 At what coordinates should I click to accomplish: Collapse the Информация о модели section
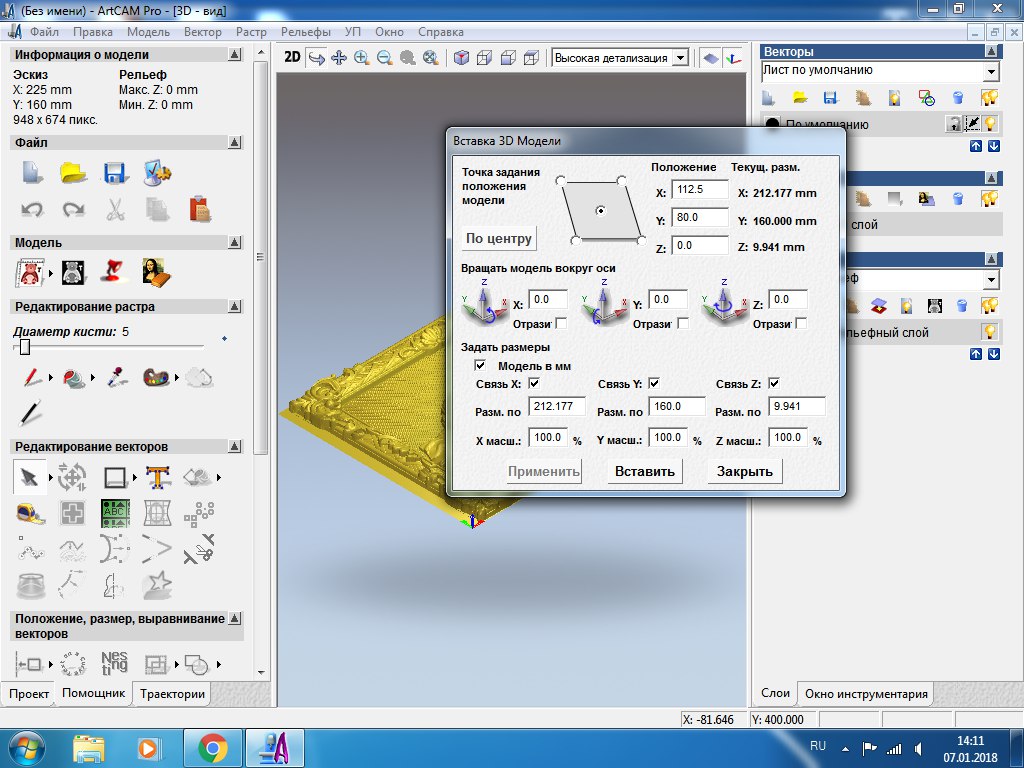click(235, 55)
